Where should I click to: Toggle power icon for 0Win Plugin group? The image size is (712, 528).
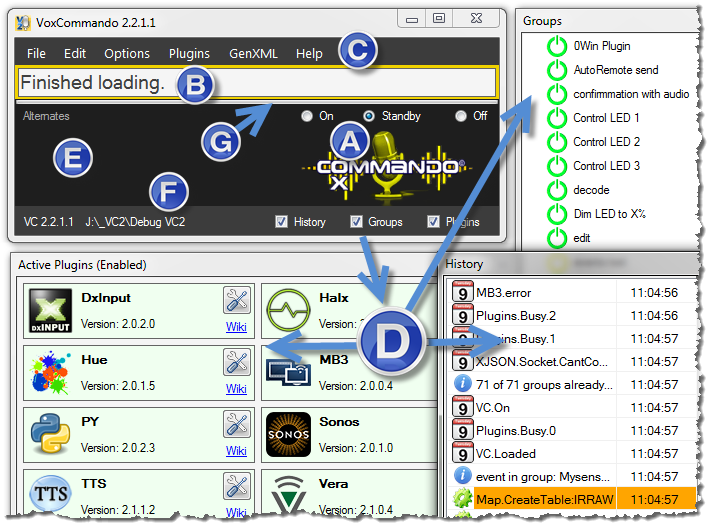[x=557, y=46]
